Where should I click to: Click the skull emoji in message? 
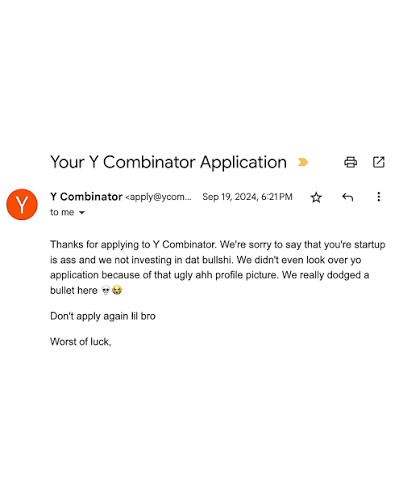pos(106,290)
